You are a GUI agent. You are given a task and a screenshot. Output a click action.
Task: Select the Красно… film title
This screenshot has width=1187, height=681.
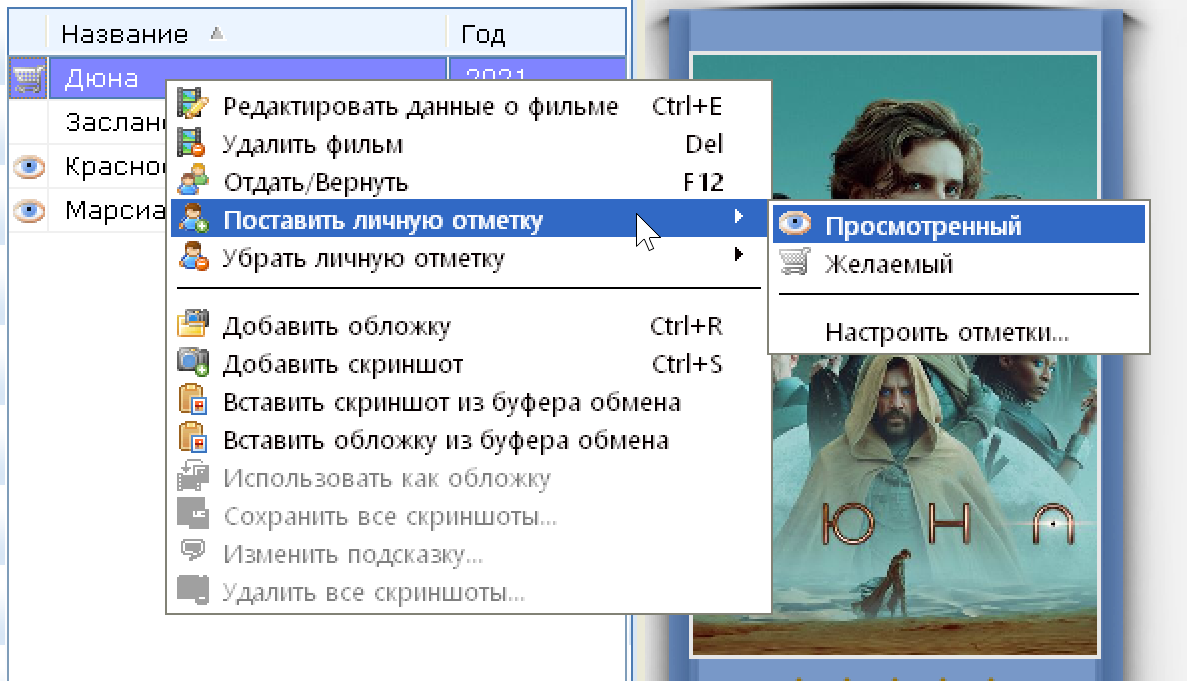[115, 166]
